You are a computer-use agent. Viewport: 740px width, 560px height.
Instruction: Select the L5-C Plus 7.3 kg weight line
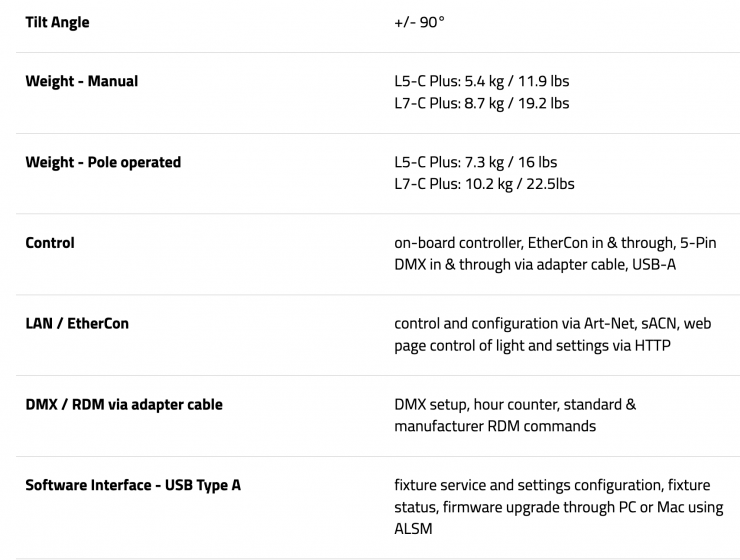(x=475, y=162)
